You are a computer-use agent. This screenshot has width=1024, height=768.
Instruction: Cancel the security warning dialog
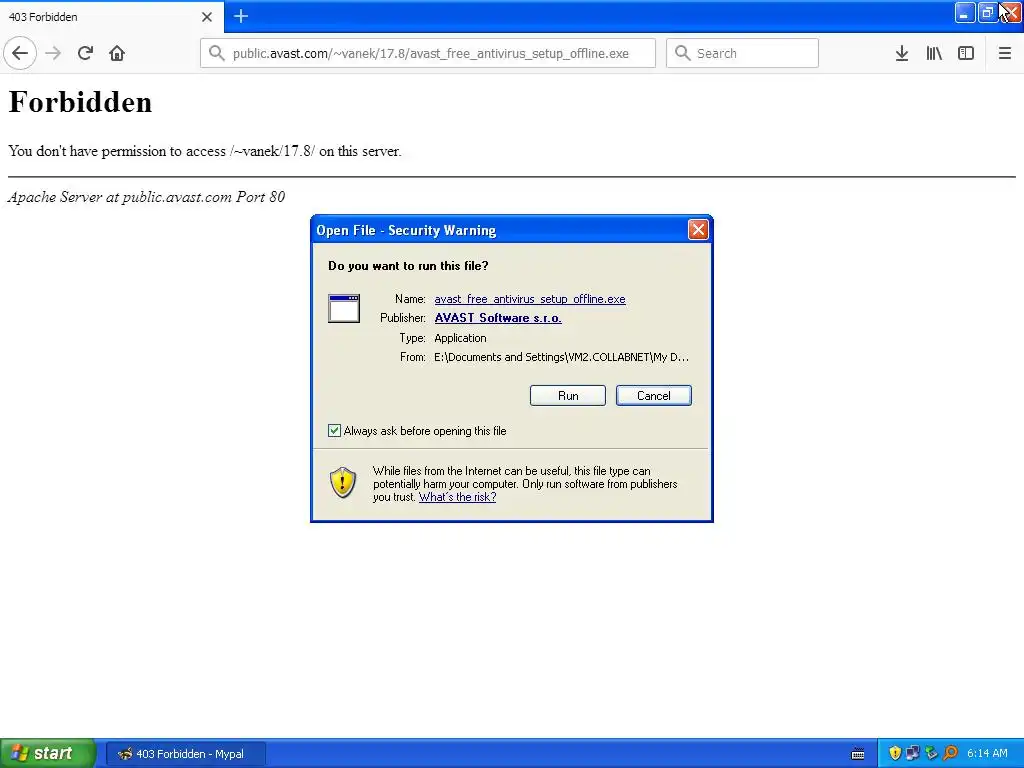pos(654,396)
